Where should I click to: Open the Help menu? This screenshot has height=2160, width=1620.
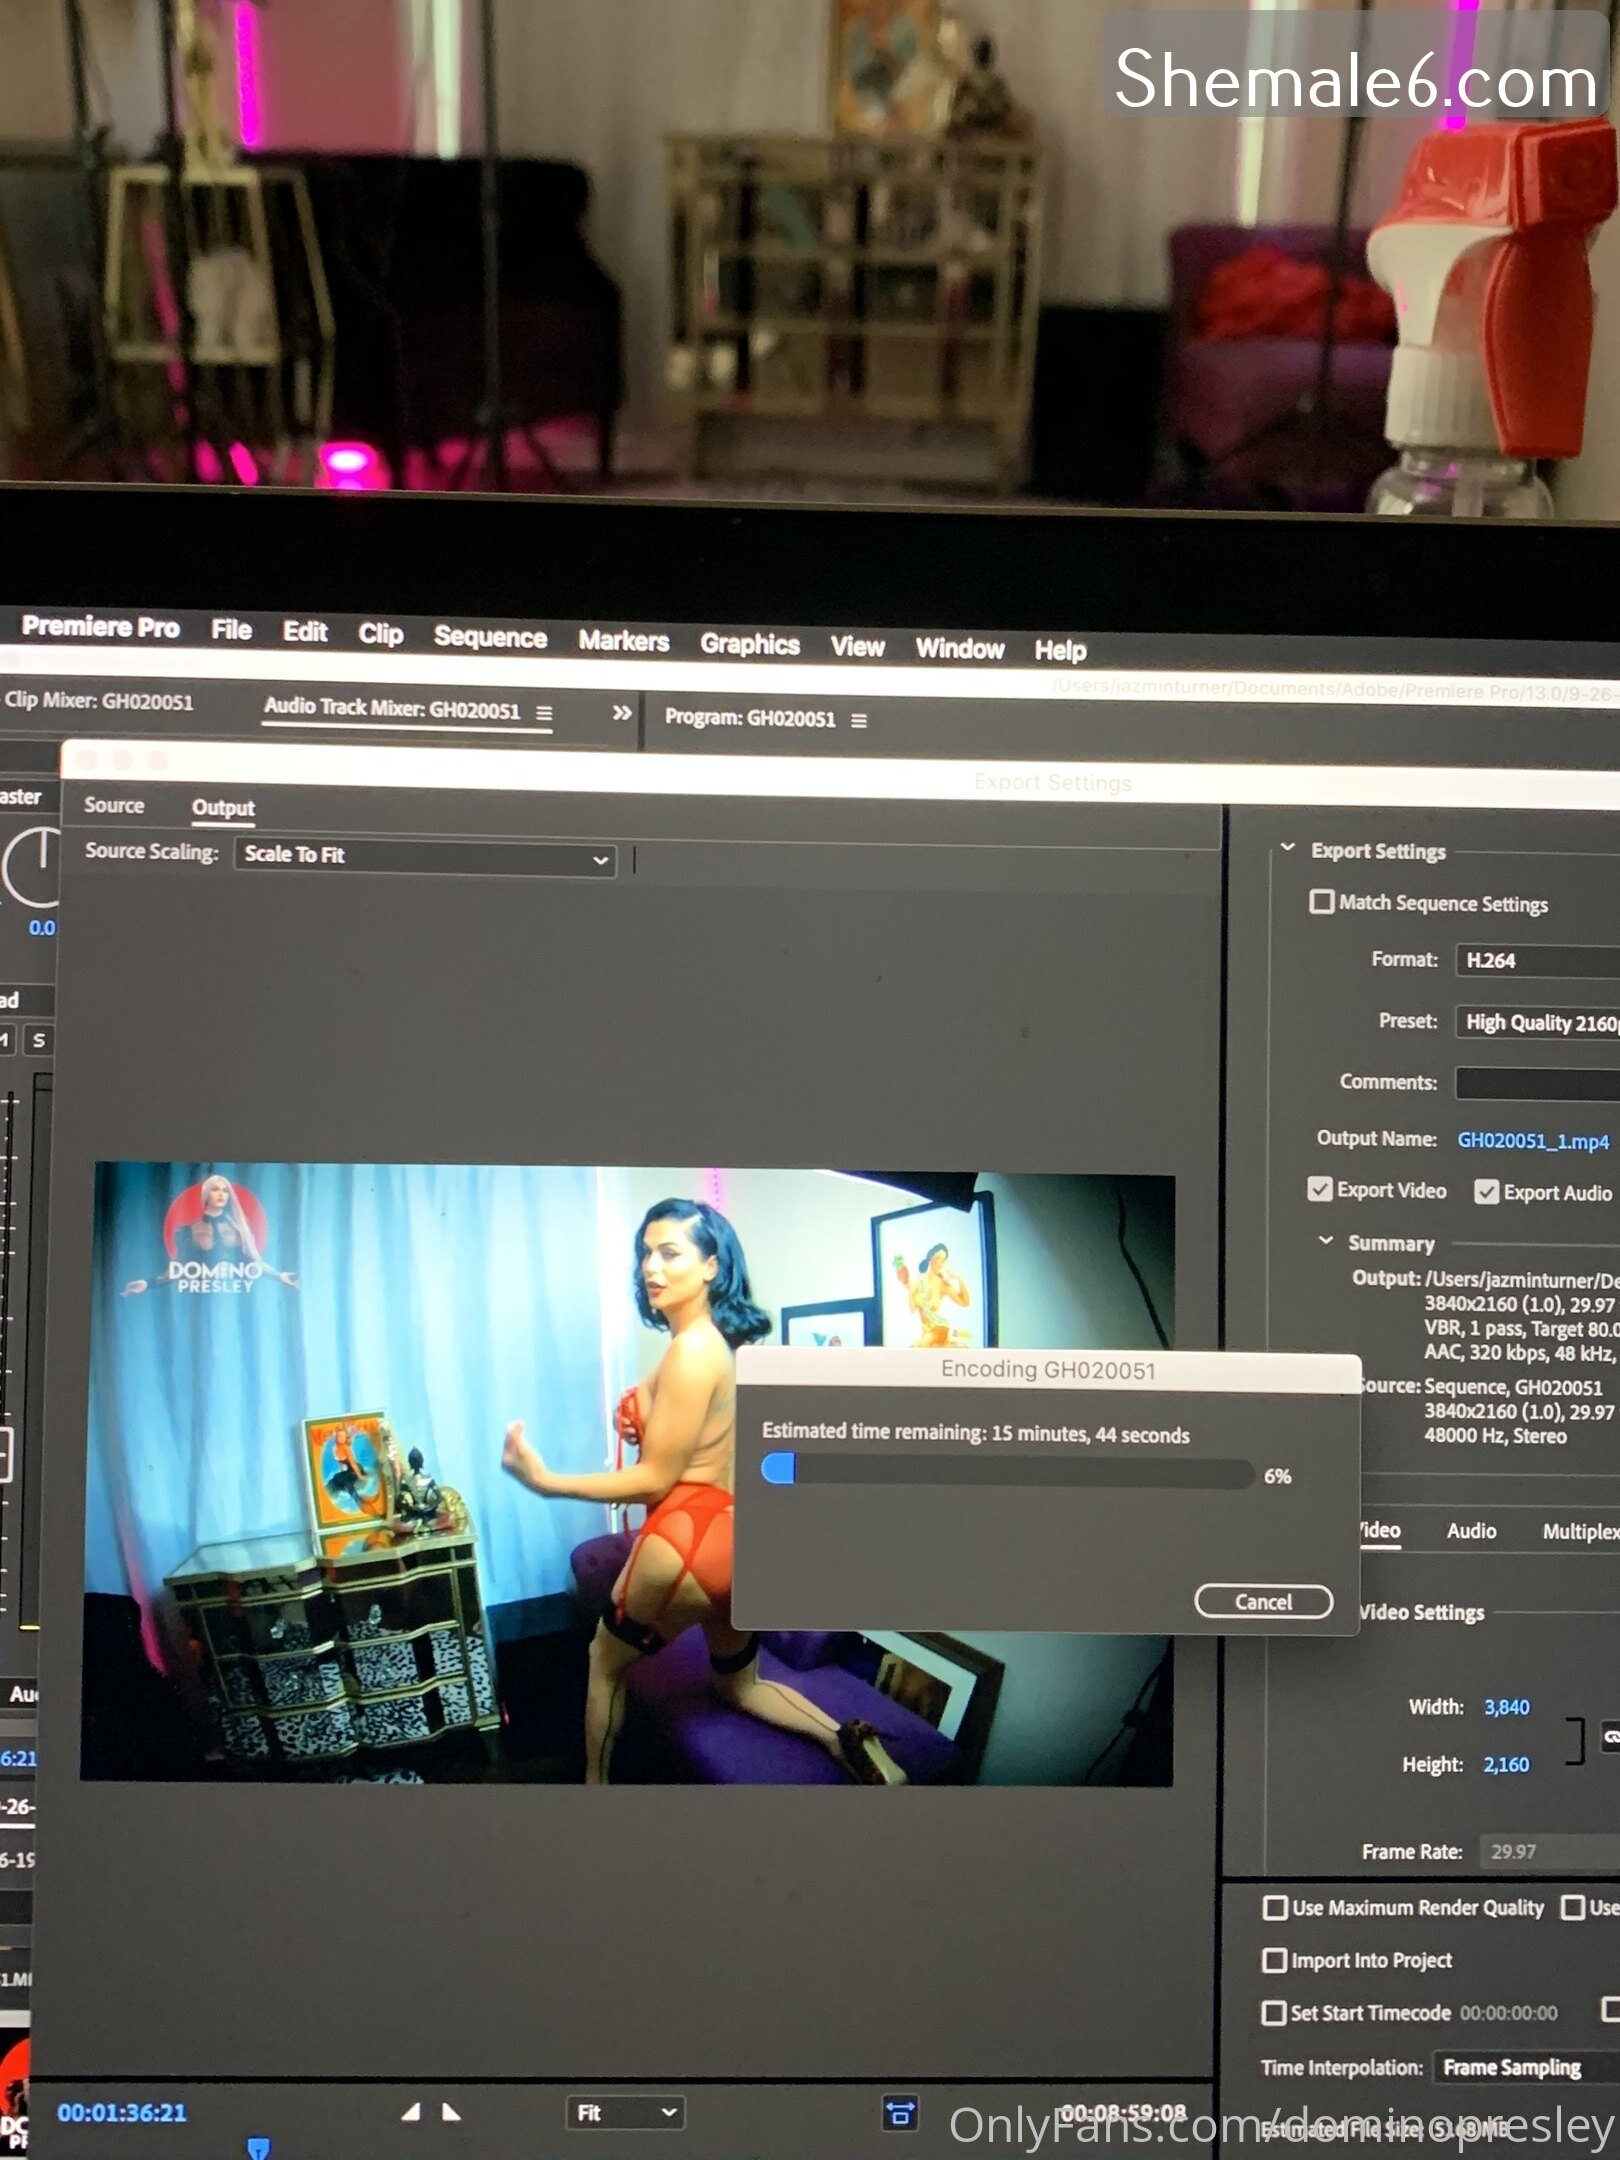click(x=1060, y=651)
